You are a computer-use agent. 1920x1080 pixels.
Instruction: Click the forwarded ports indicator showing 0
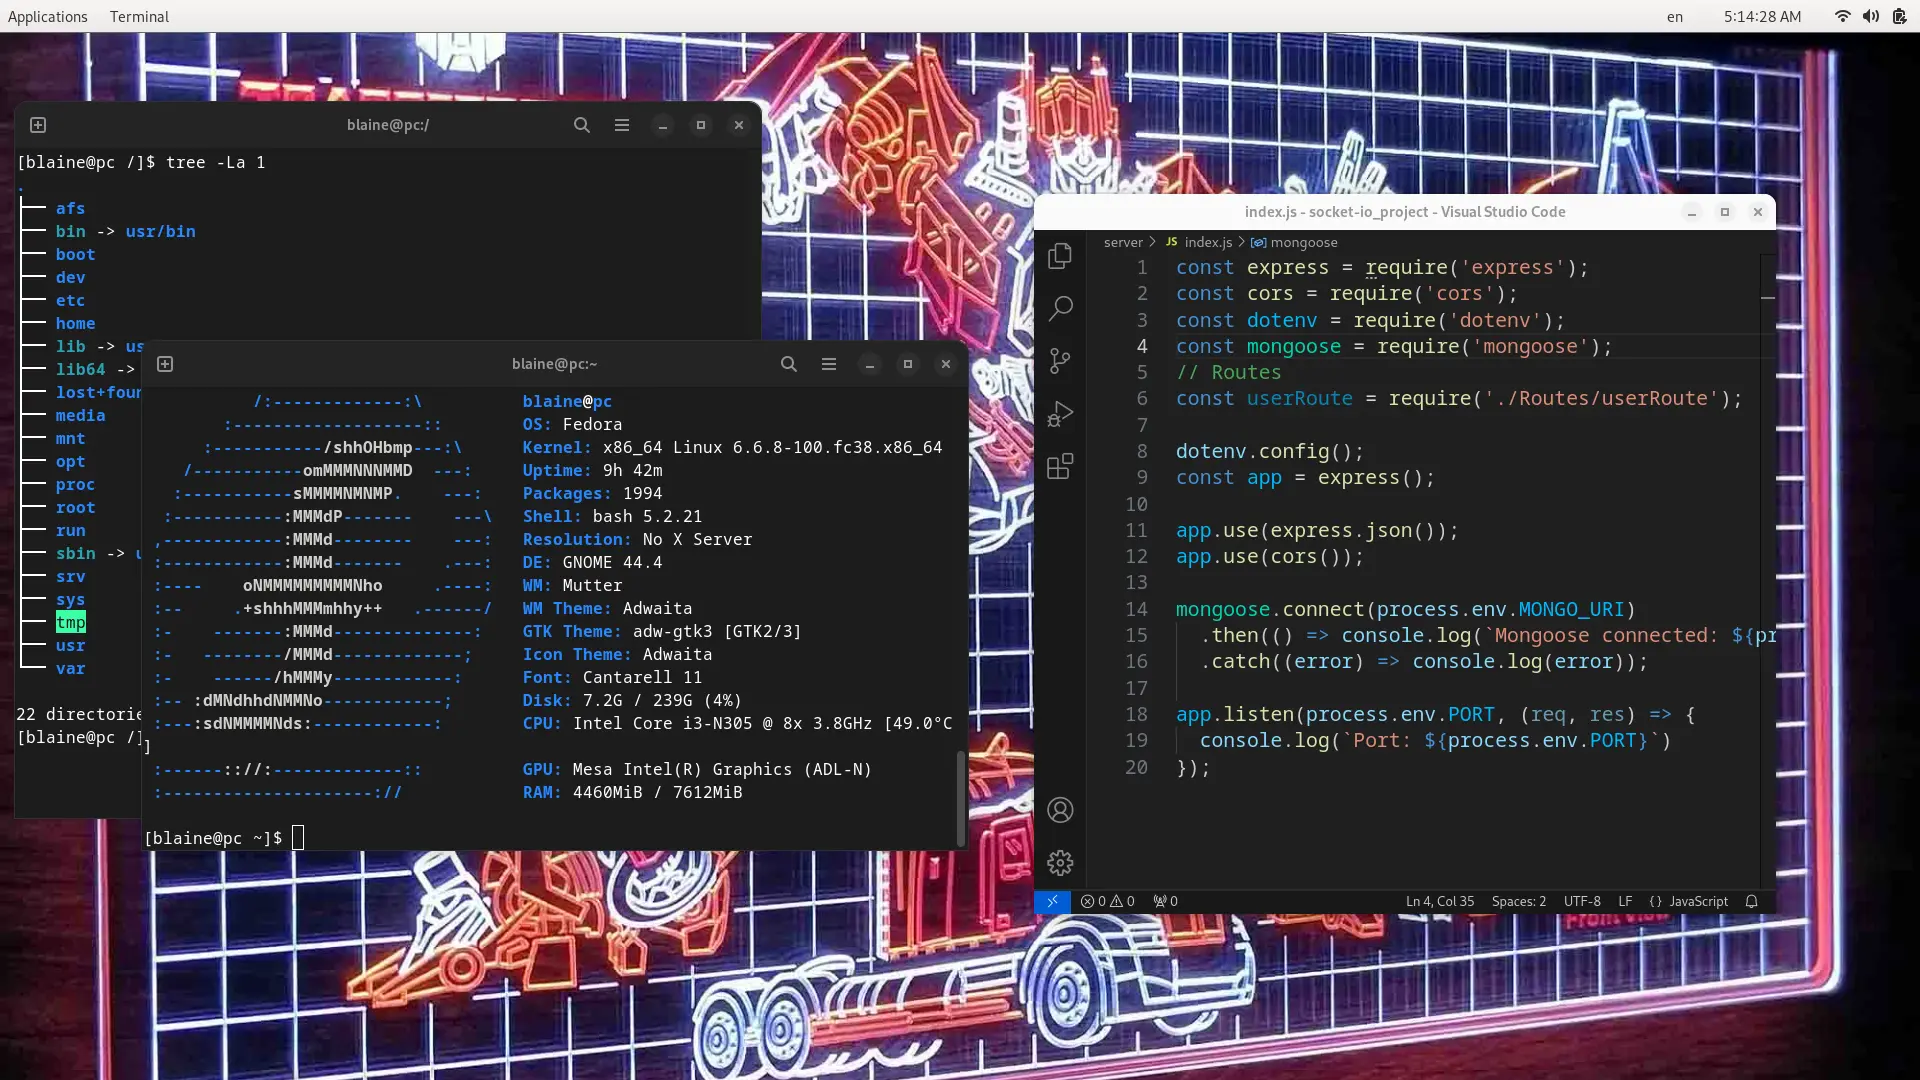click(x=1165, y=901)
